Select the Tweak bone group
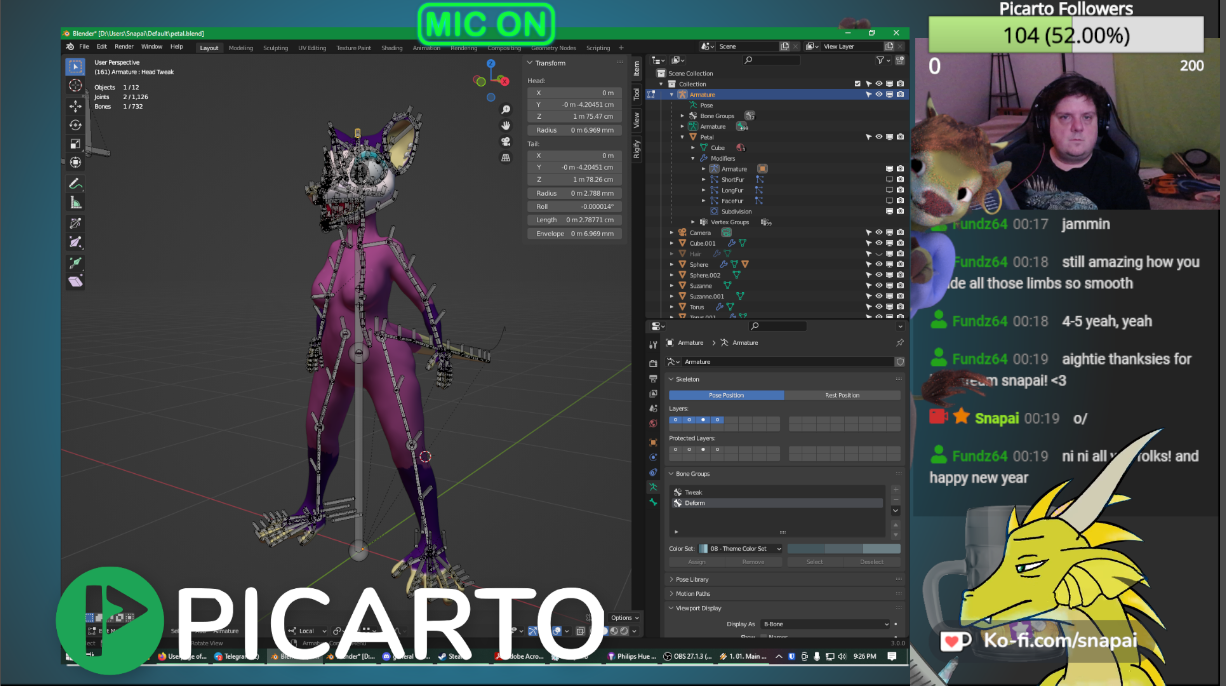Image resolution: width=1226 pixels, height=686 pixels. (776, 492)
